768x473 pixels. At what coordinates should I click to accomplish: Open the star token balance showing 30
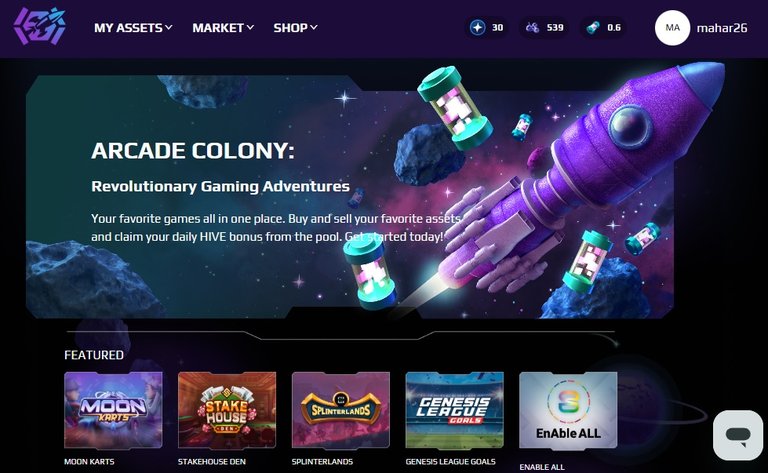(x=486, y=27)
